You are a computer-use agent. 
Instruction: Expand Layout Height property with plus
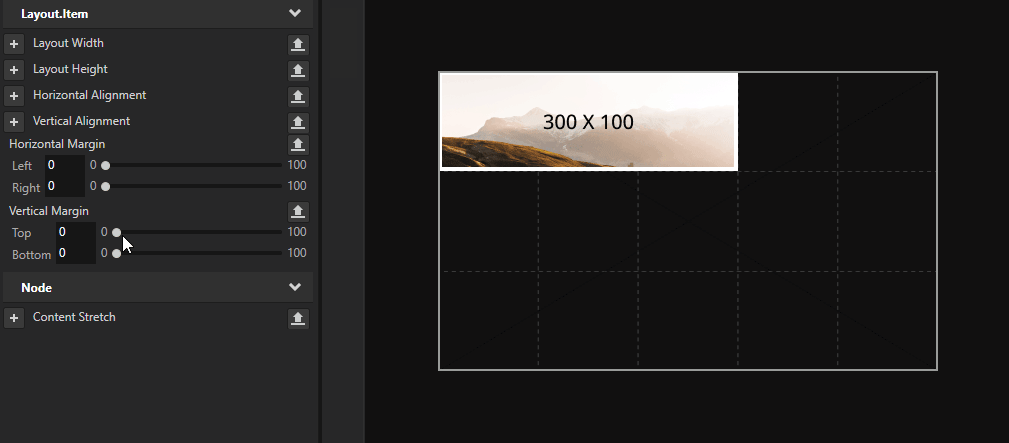pyautogui.click(x=14, y=70)
